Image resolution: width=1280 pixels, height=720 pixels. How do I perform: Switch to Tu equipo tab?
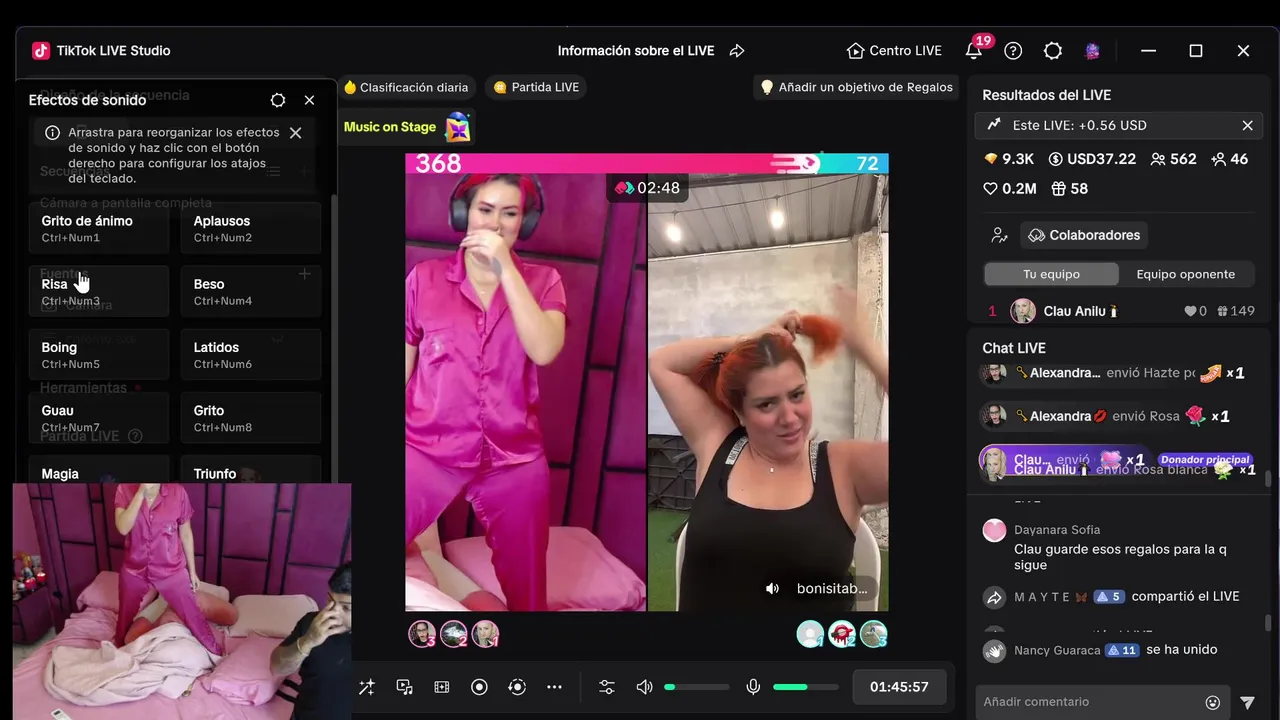point(1051,274)
